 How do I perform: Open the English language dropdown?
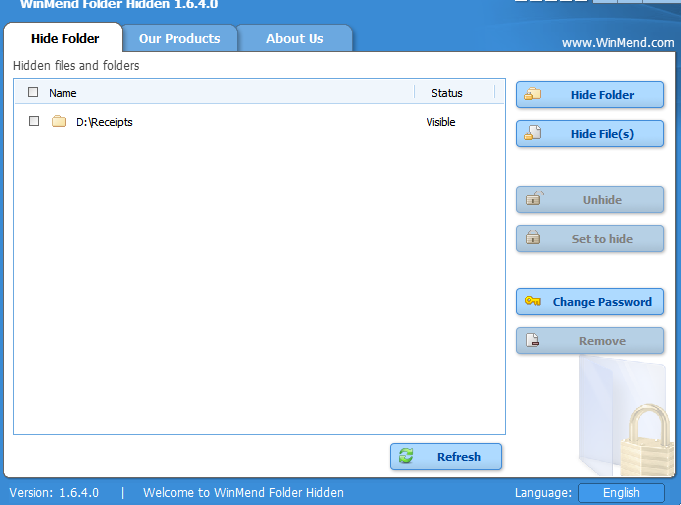[x=621, y=492]
